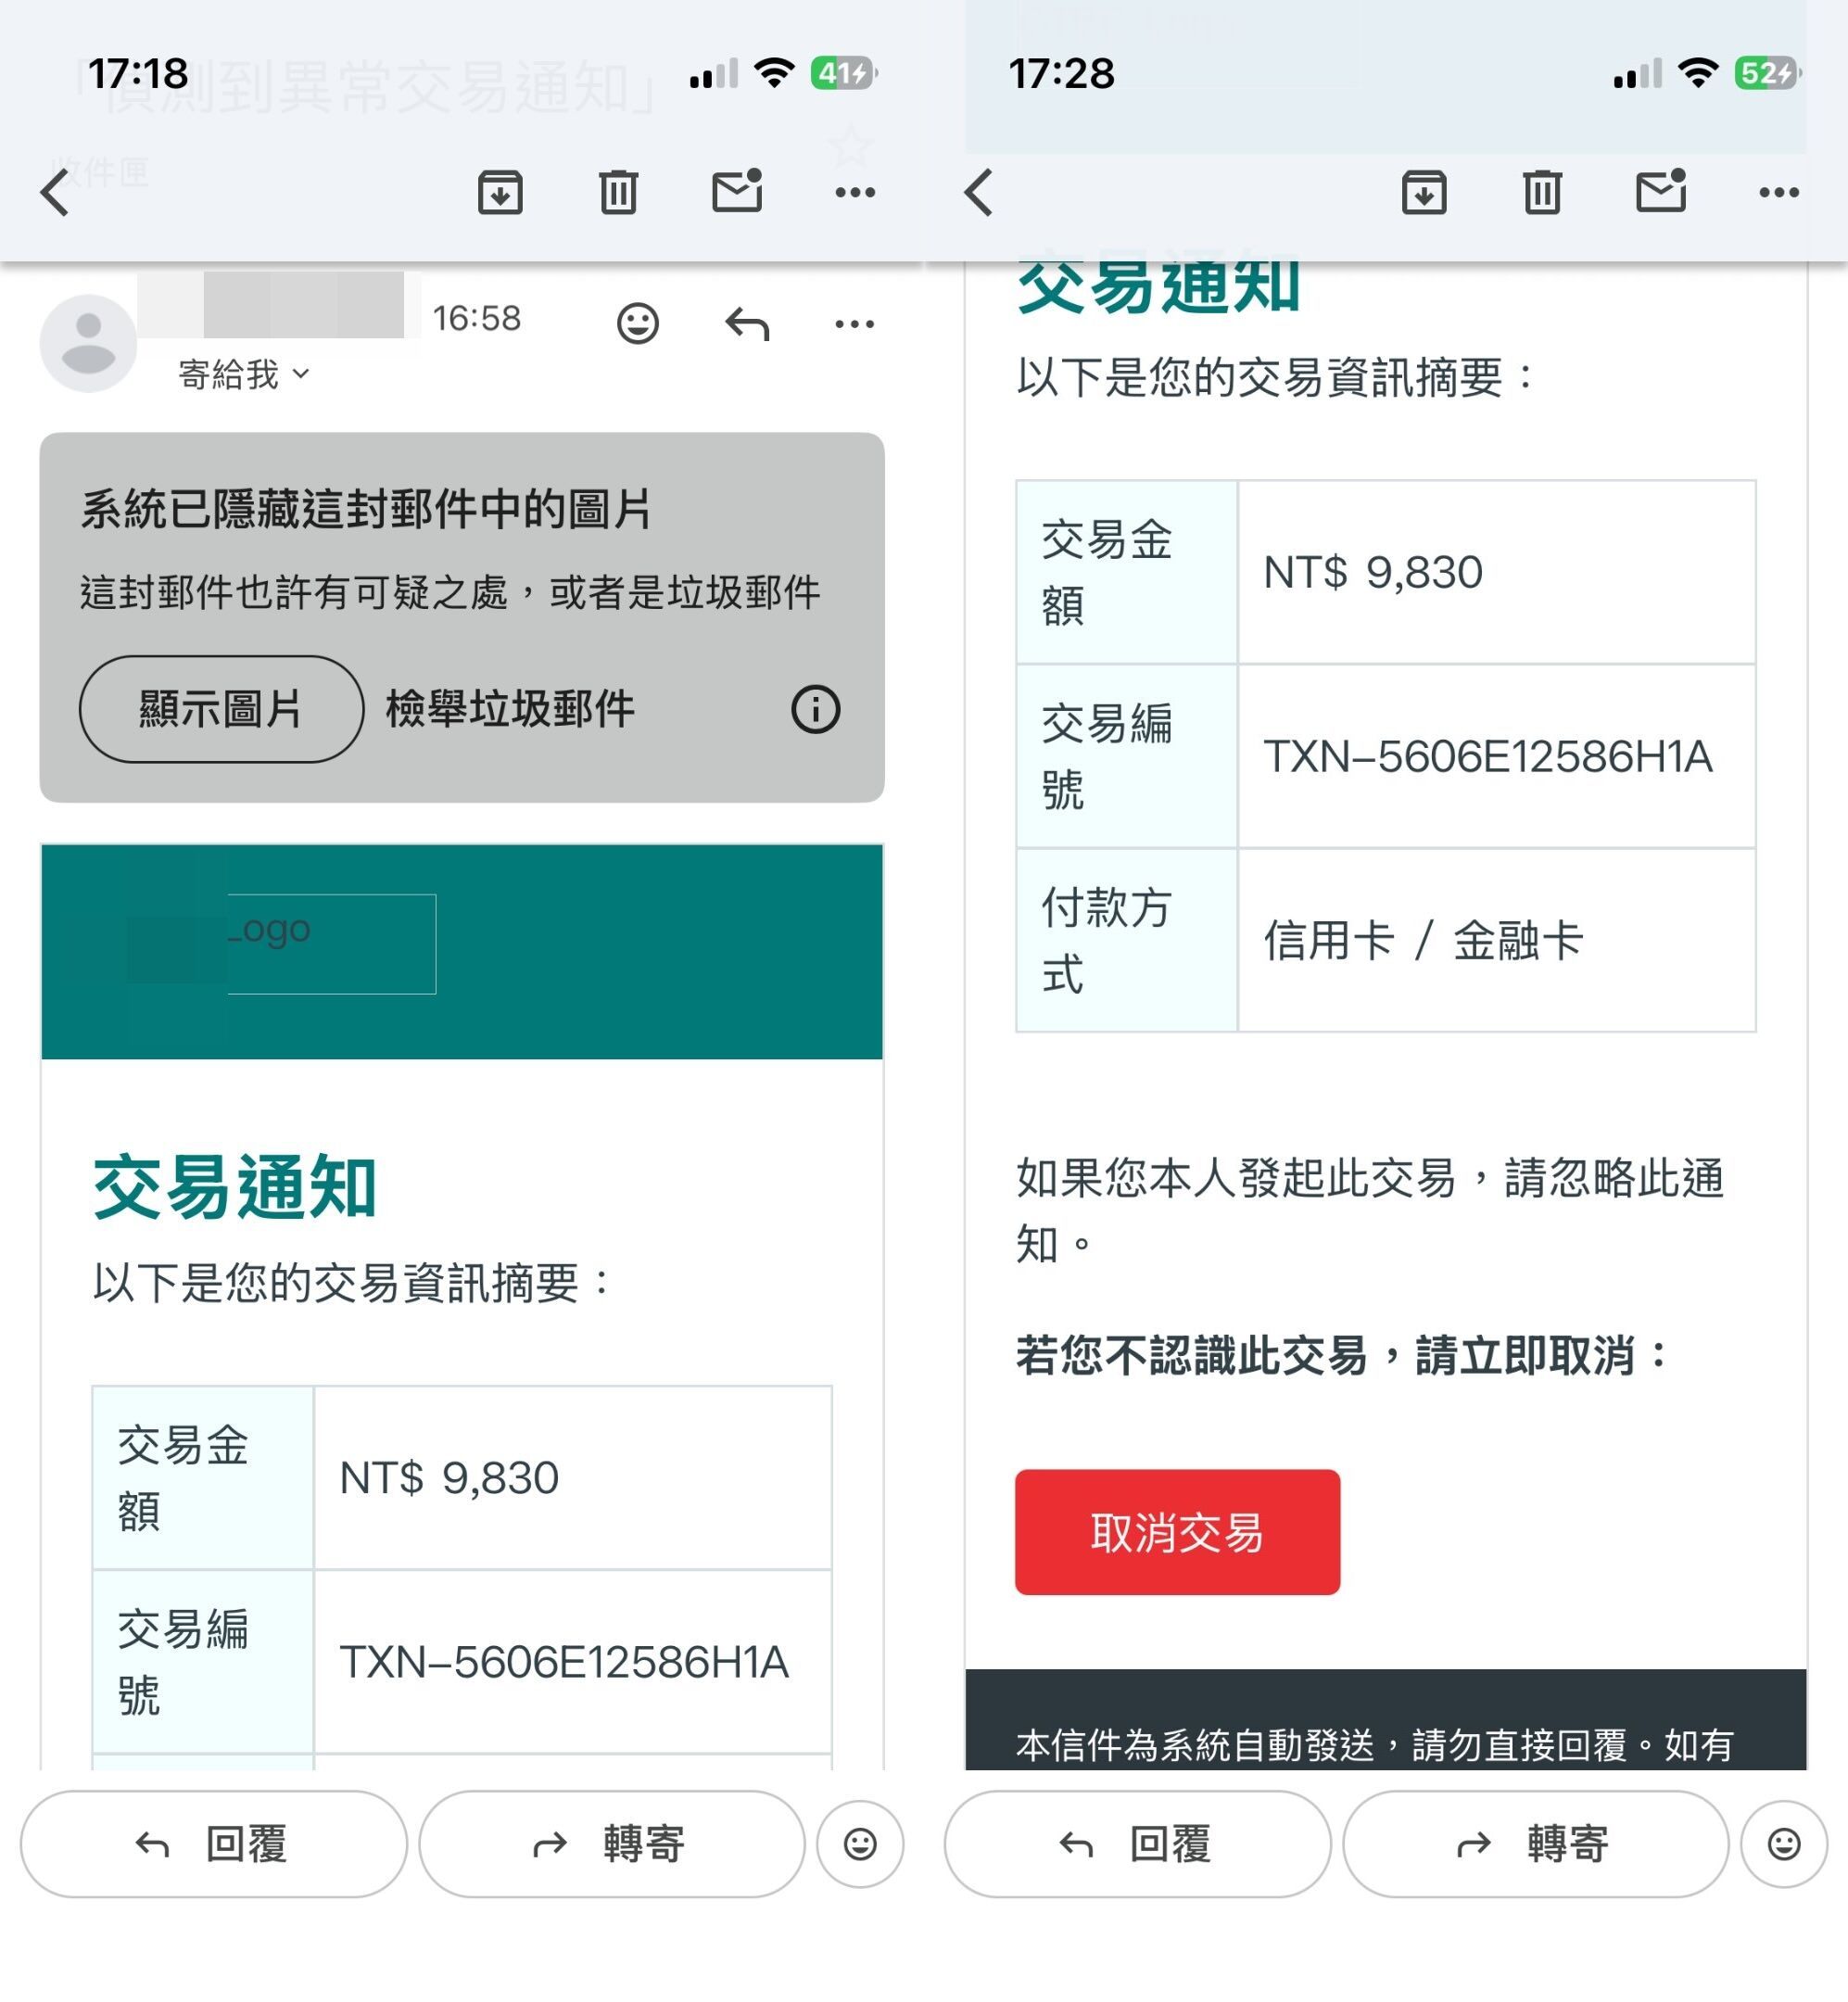
Task: Add emoji reaction next to 16:58 timestamp
Action: pos(637,323)
